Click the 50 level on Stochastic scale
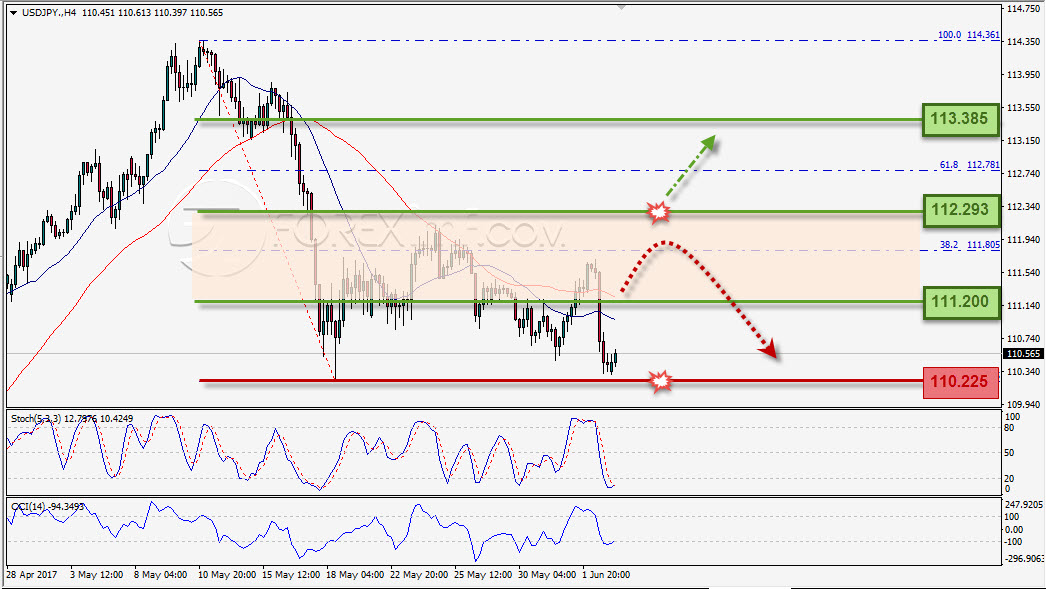1046x589 pixels. (1009, 453)
